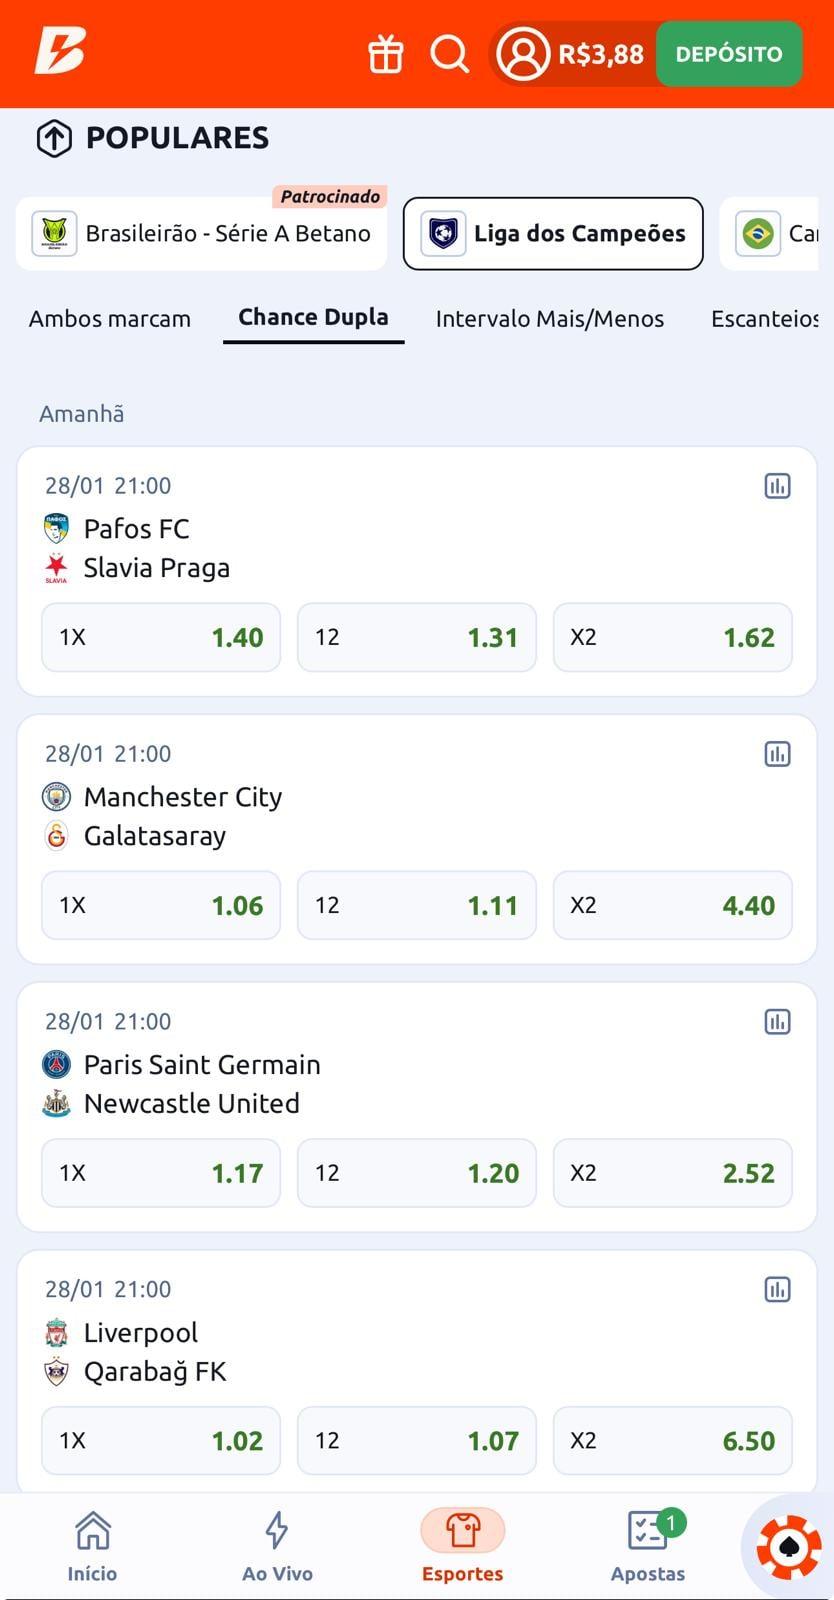Select 12 odds 1.20 for PSG match
Viewport: 834px width, 1600px height.
click(x=416, y=1173)
